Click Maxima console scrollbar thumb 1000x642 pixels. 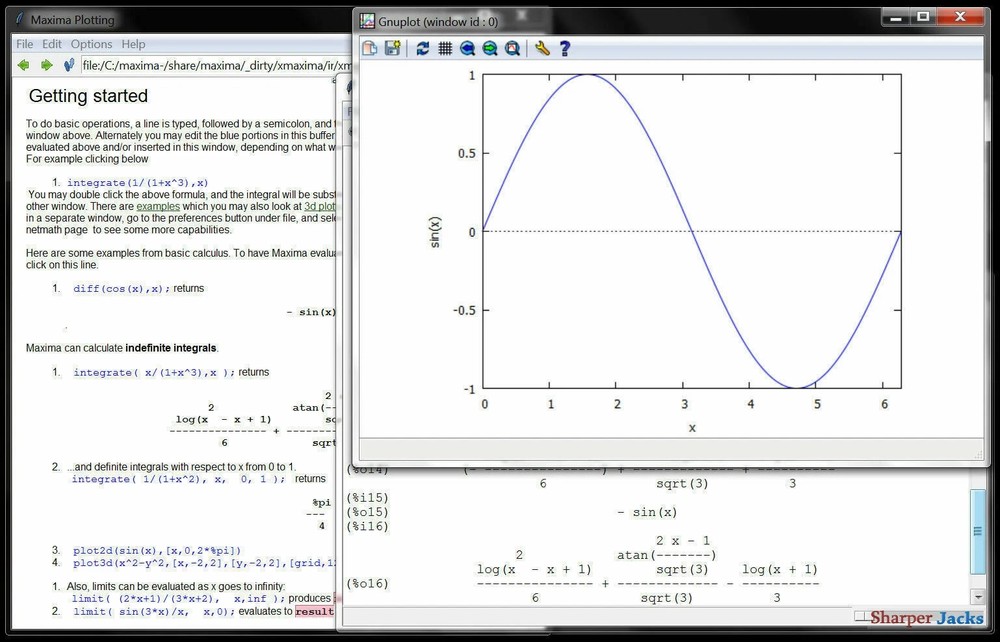(977, 530)
